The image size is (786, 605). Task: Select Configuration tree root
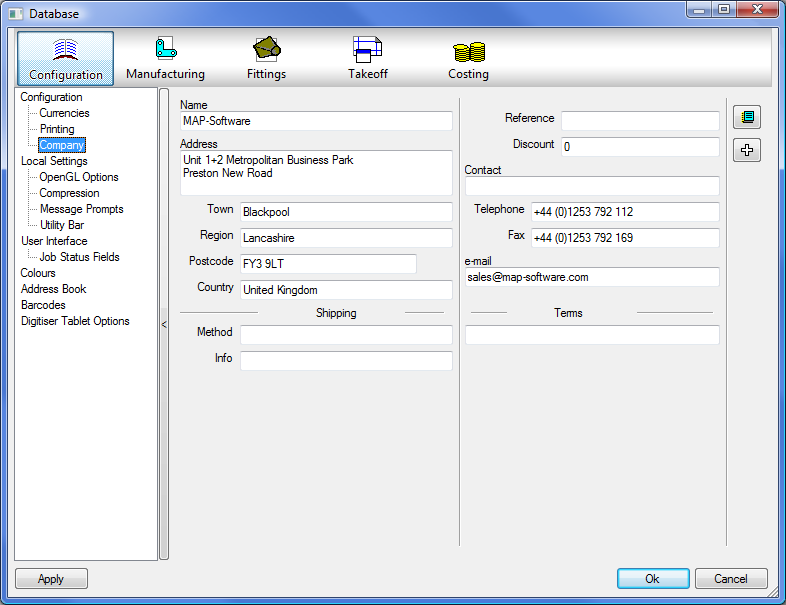point(51,97)
